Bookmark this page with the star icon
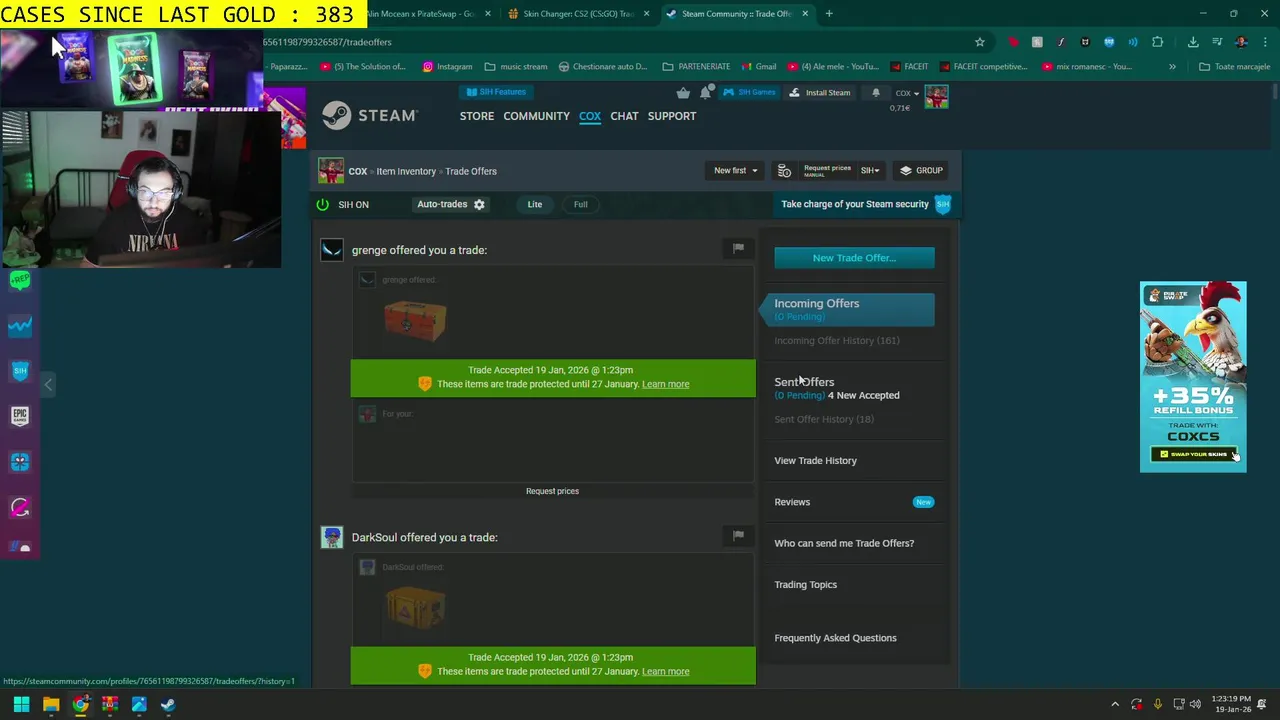The image size is (1280, 720). [980, 42]
